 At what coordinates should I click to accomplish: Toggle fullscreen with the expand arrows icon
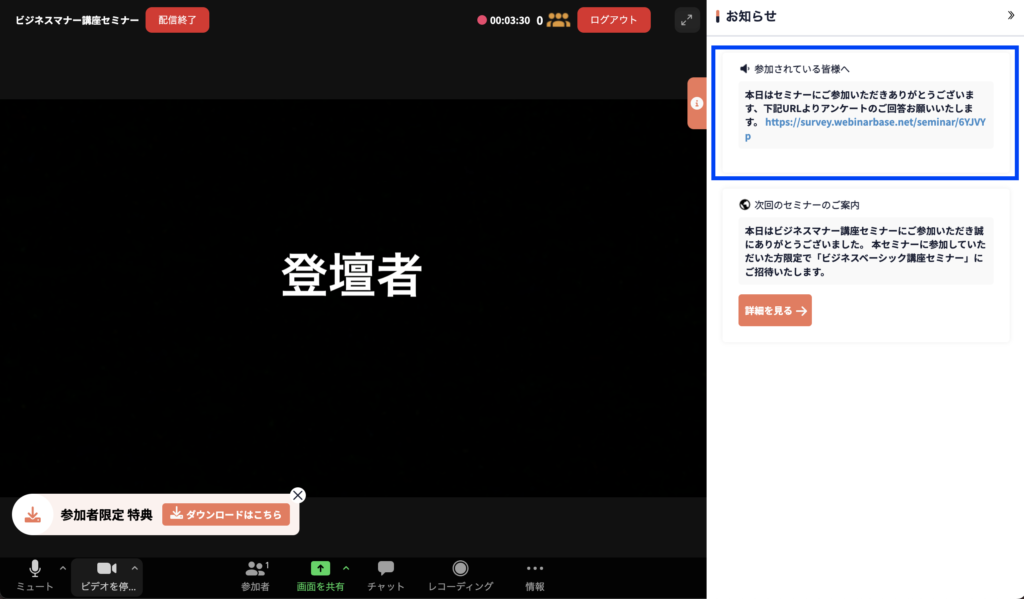[686, 20]
